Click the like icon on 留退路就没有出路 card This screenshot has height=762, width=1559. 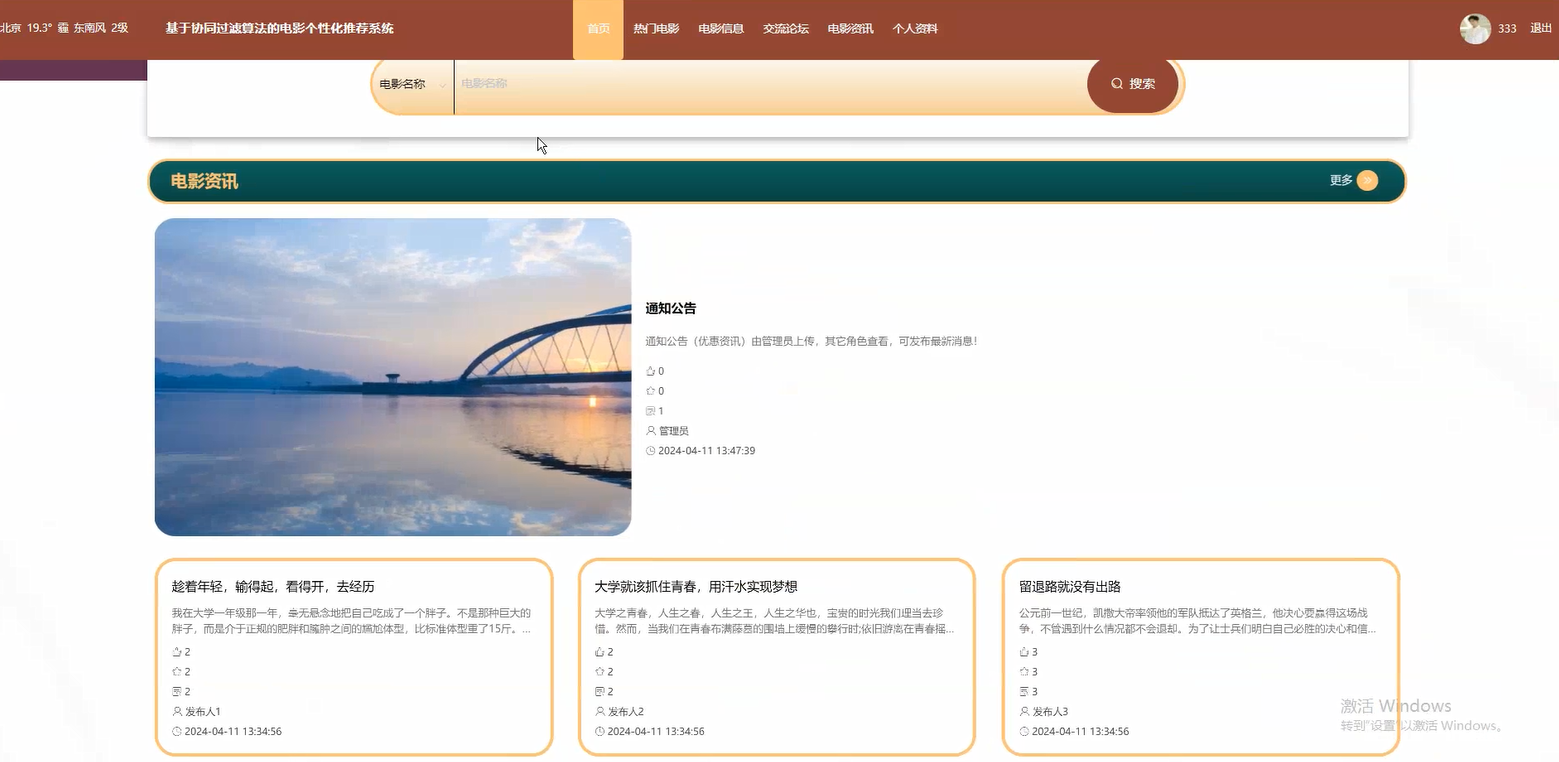pyautogui.click(x=1024, y=651)
